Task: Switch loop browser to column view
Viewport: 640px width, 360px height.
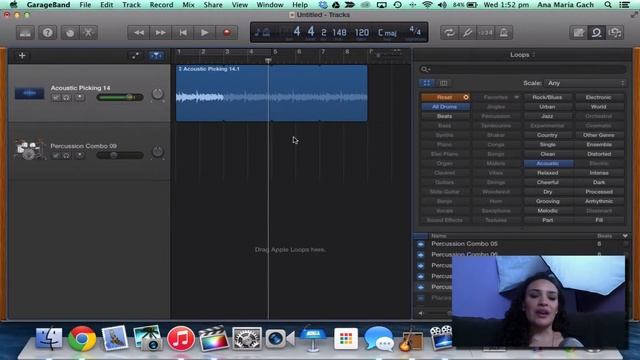Action: point(443,83)
